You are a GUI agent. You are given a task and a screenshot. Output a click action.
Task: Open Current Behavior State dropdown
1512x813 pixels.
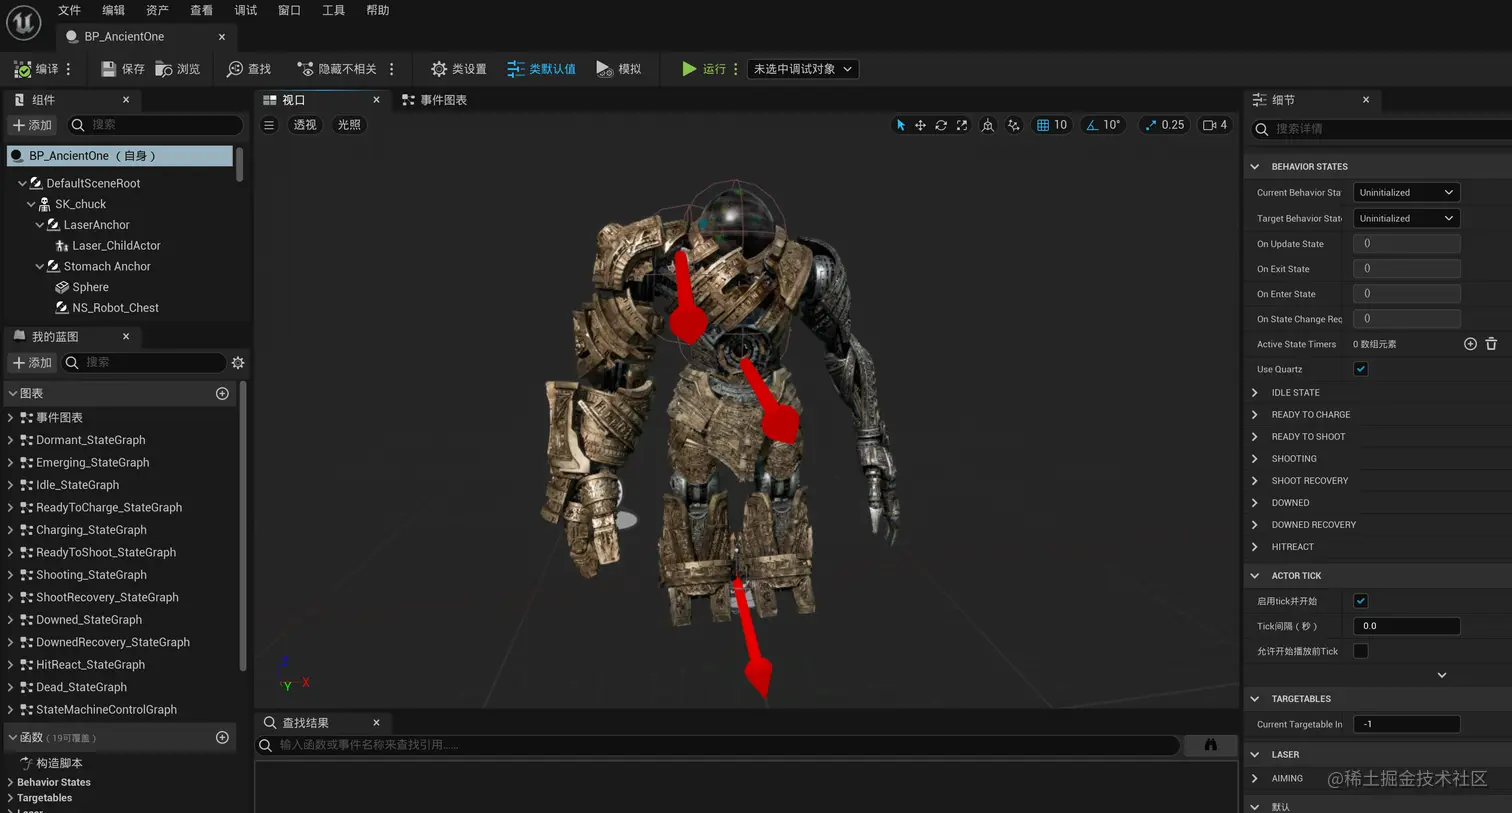(x=1406, y=192)
